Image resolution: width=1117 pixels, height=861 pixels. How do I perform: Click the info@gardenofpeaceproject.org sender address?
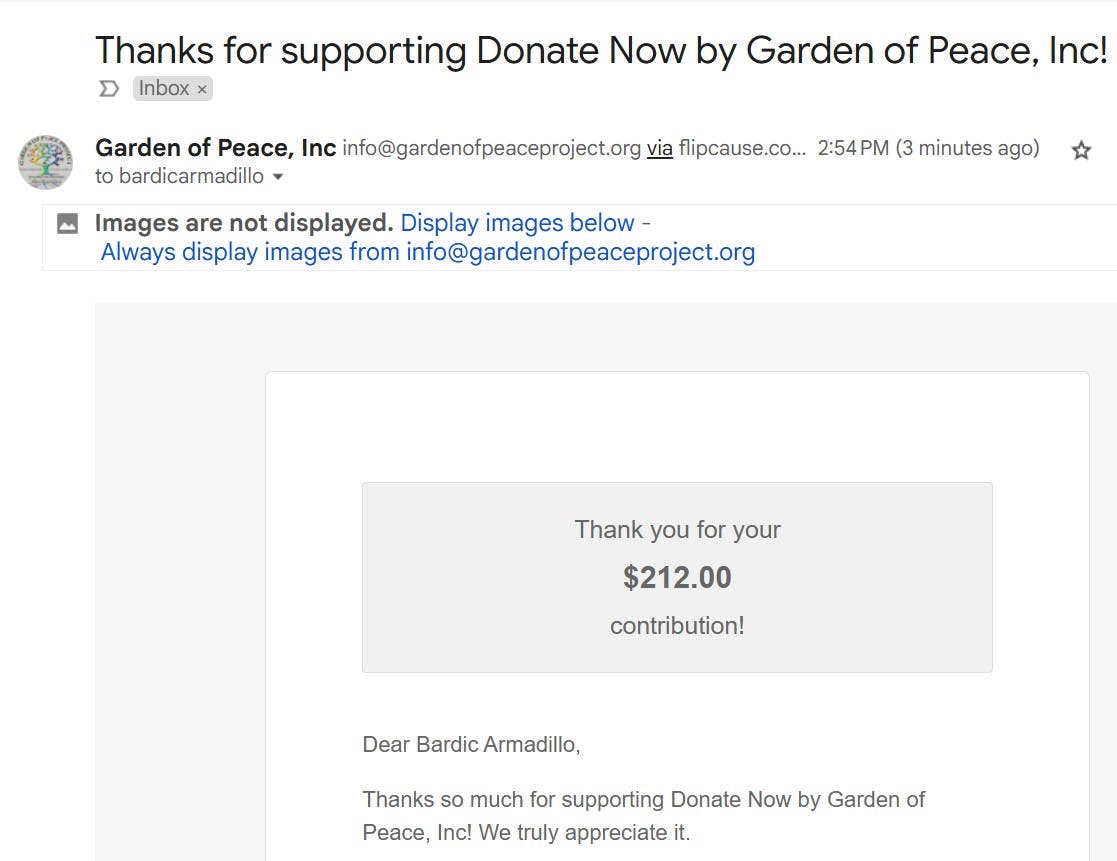[491, 149]
